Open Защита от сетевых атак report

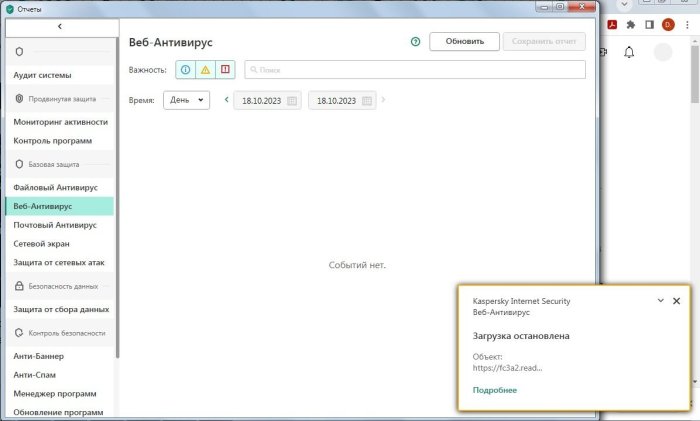pyautogui.click(x=60, y=263)
